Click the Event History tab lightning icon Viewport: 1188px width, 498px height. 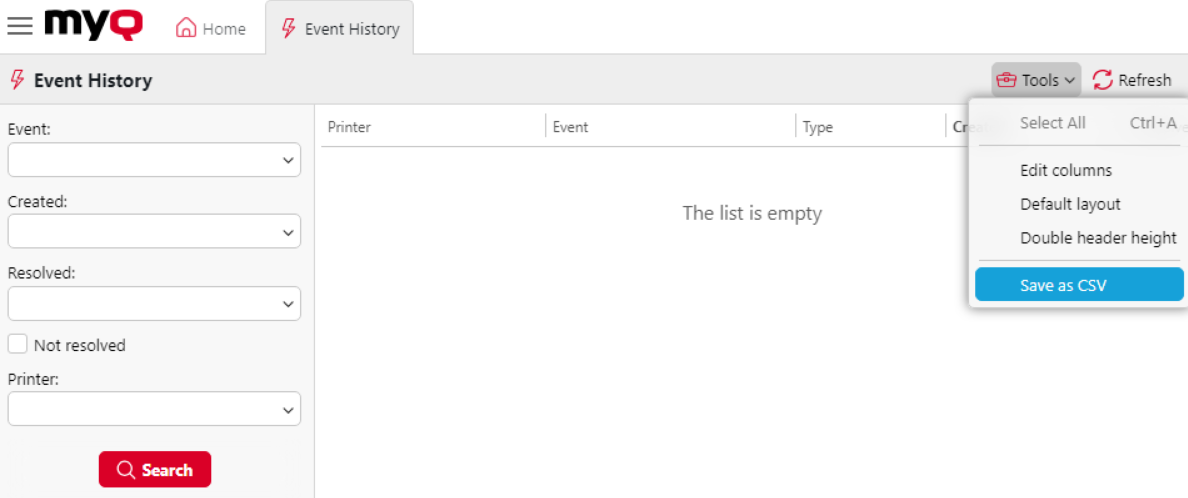[288, 28]
